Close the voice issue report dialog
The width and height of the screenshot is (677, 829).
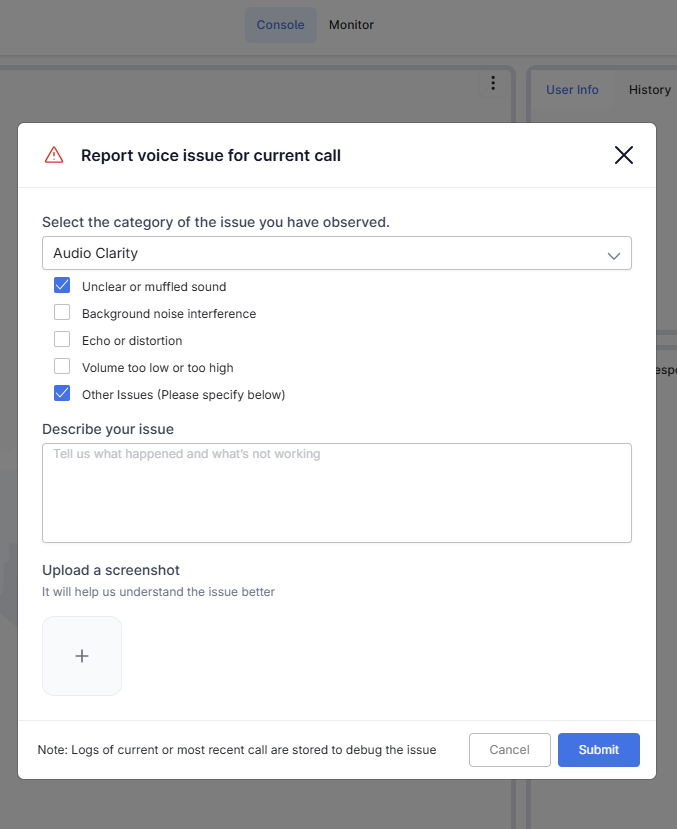point(624,155)
